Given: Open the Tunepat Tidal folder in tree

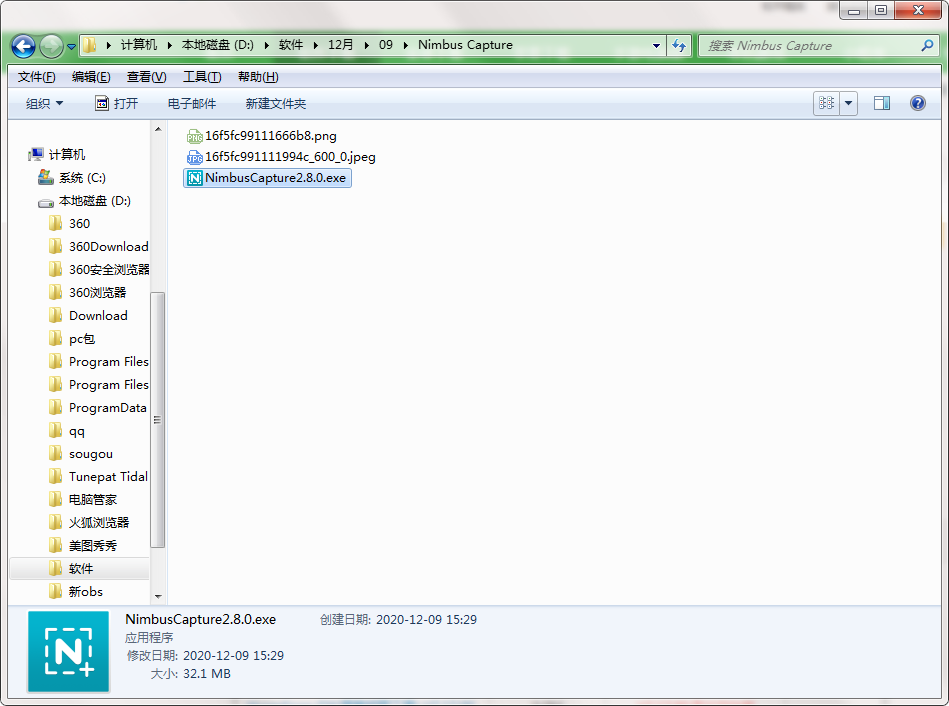Looking at the screenshot, I should pyautogui.click(x=98, y=477).
